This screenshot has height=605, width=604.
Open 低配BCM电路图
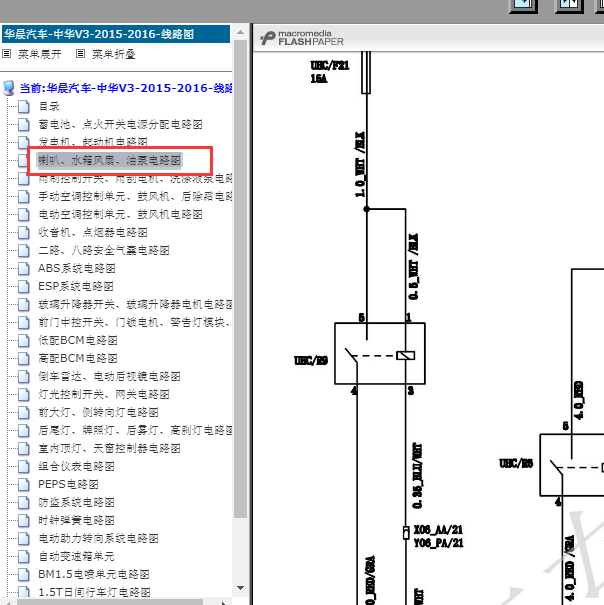[78, 340]
